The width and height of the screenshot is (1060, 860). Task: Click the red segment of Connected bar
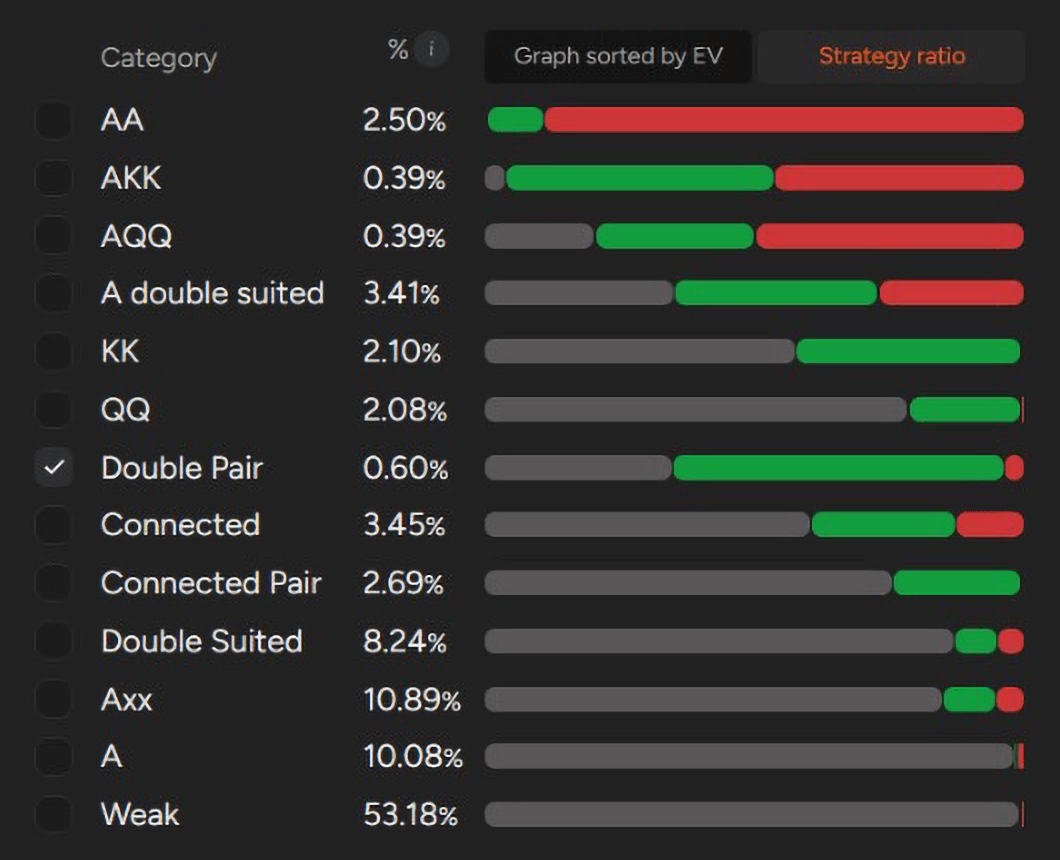989,524
